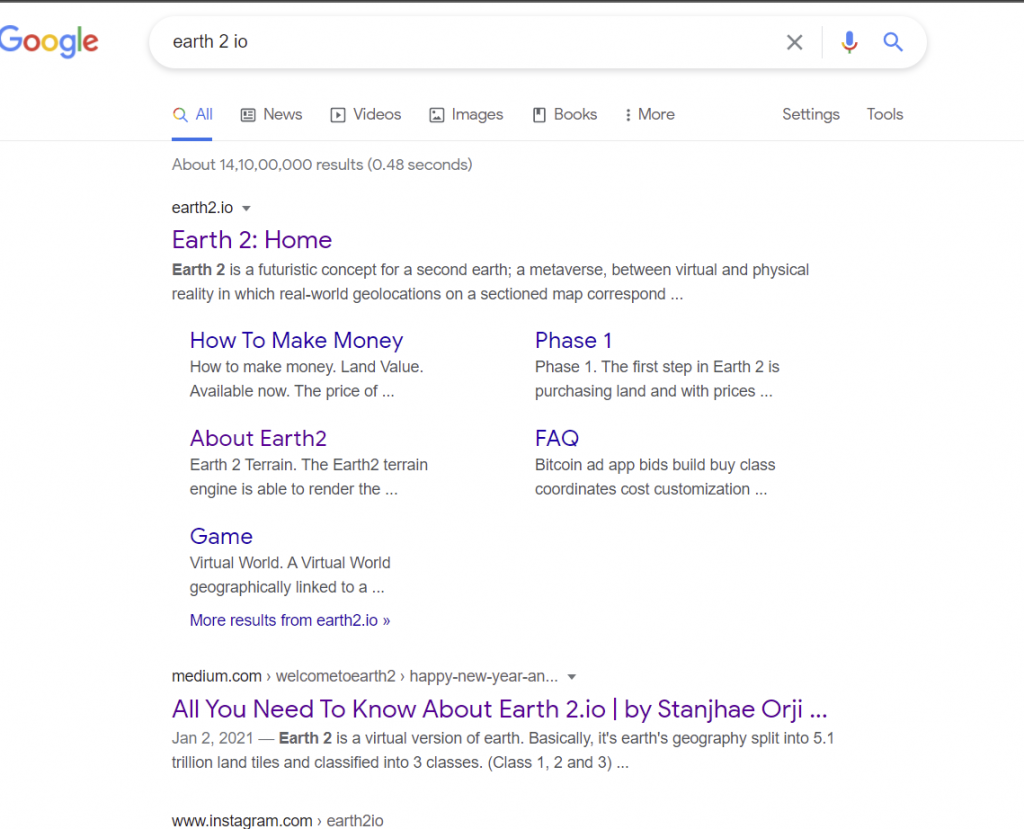
Task: Switch to the Books tab
Action: point(565,114)
